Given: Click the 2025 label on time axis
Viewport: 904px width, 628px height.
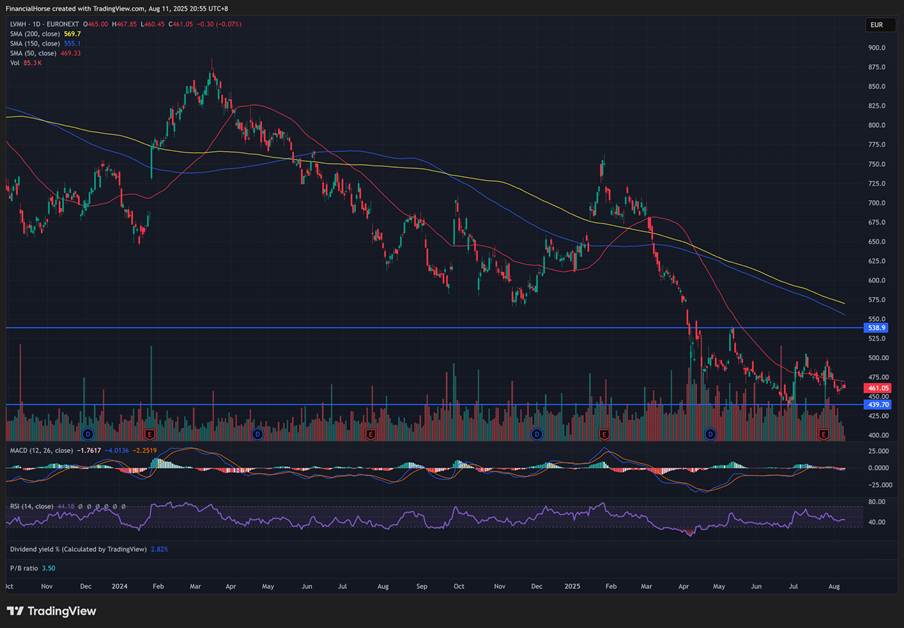Looking at the screenshot, I should 572,586.
